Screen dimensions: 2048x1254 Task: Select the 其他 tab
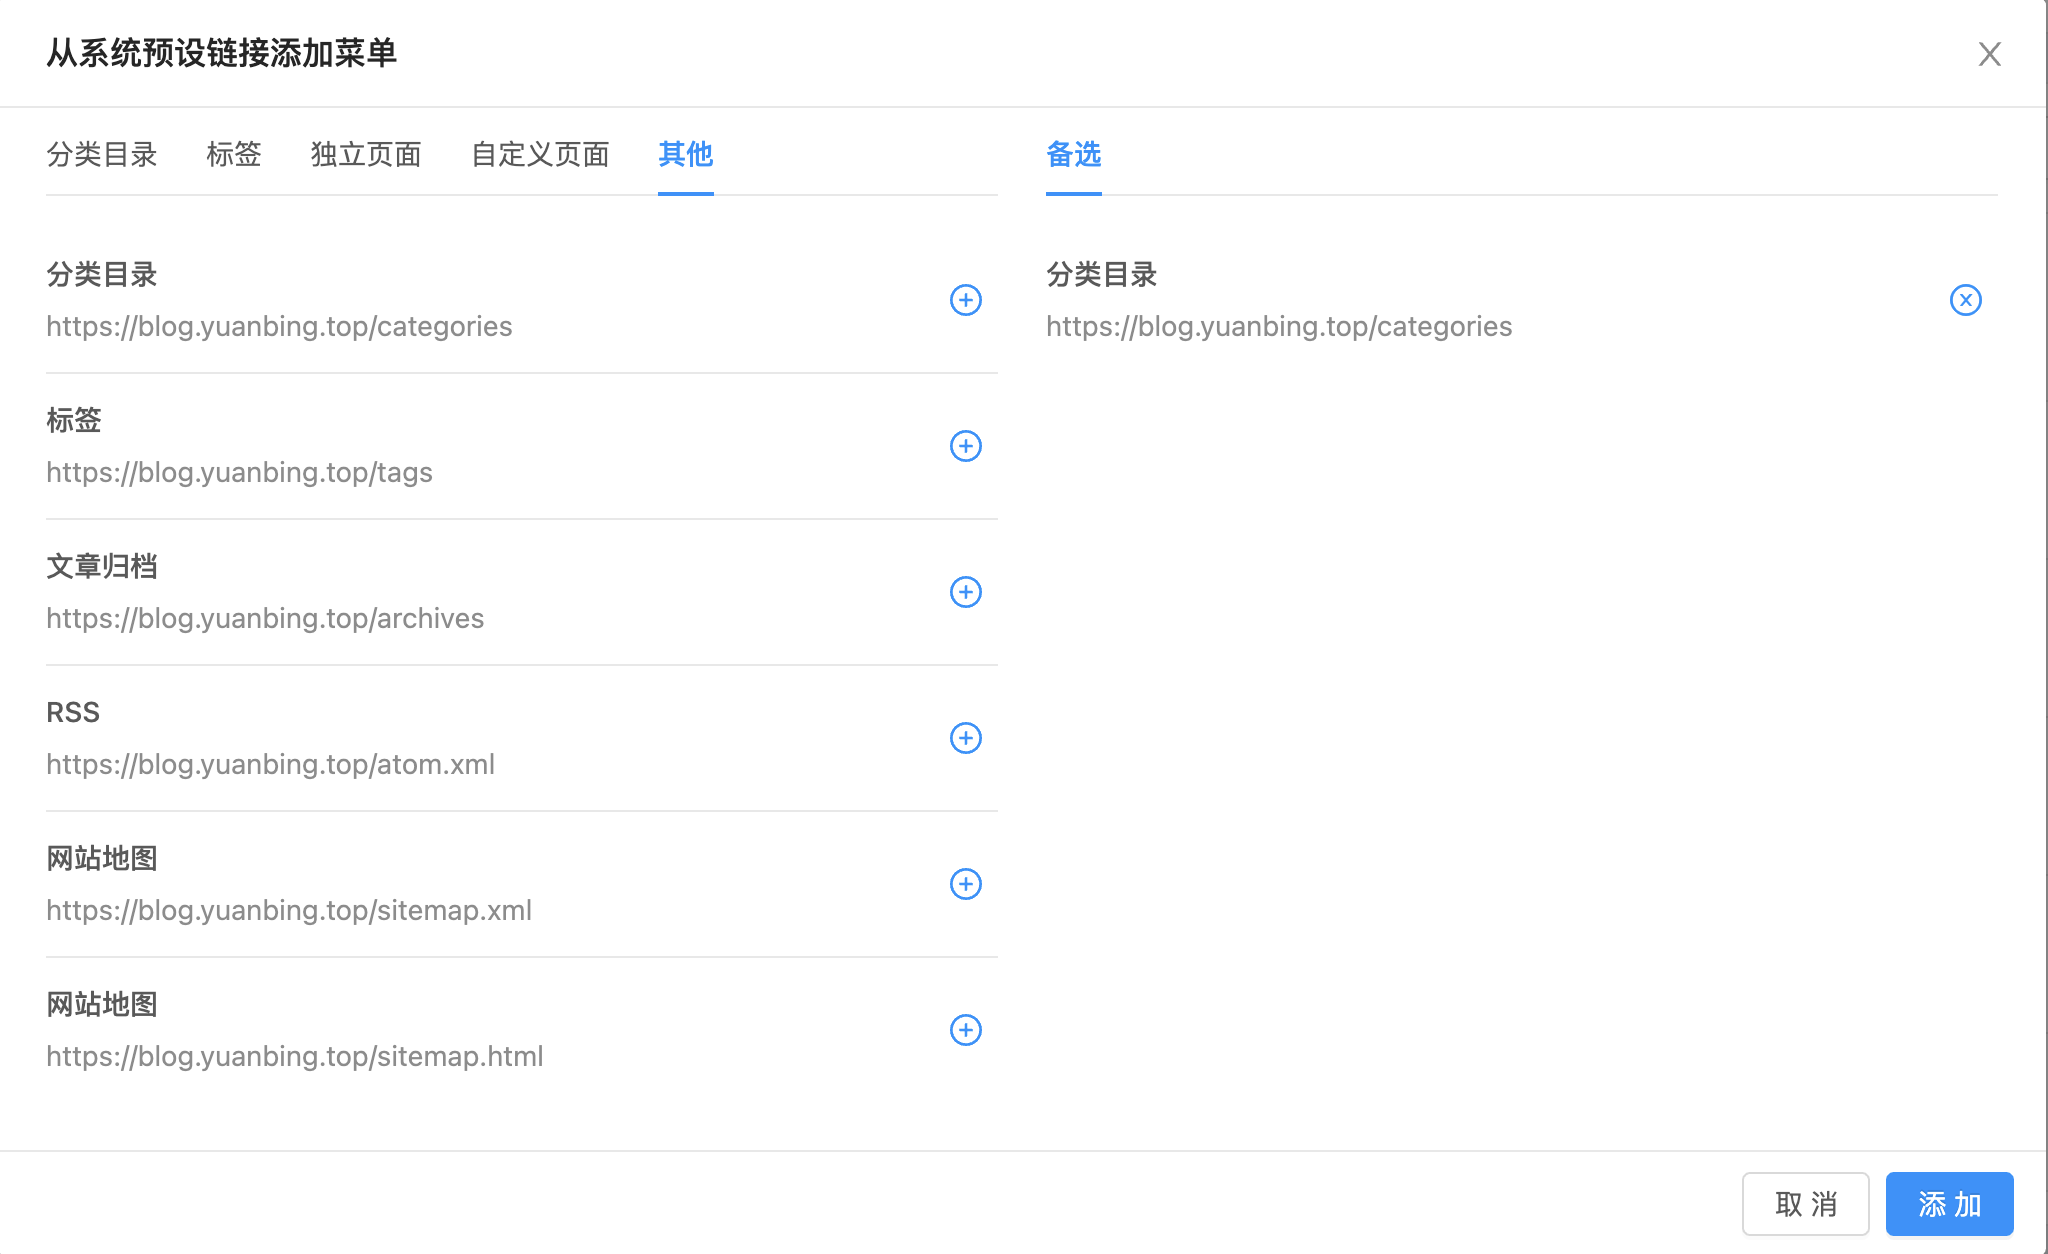[x=685, y=155]
